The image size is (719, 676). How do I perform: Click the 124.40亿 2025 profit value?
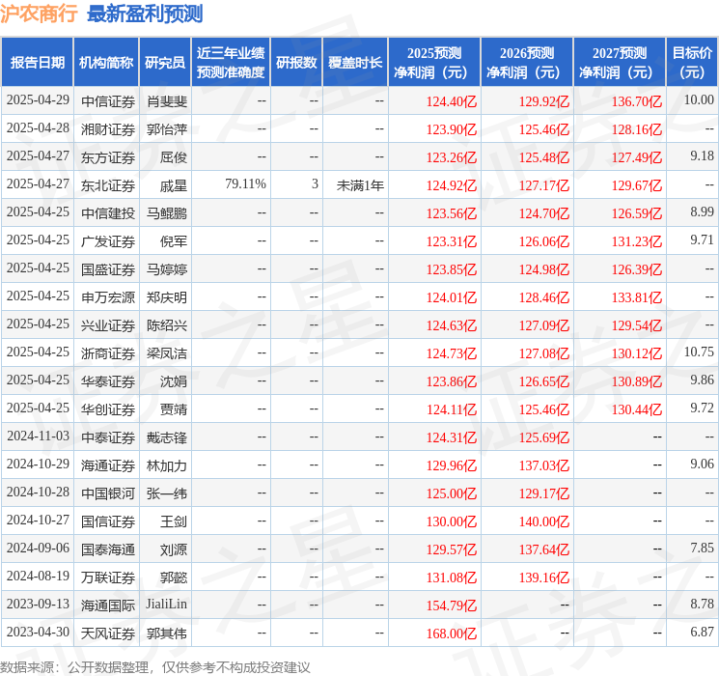(452, 101)
